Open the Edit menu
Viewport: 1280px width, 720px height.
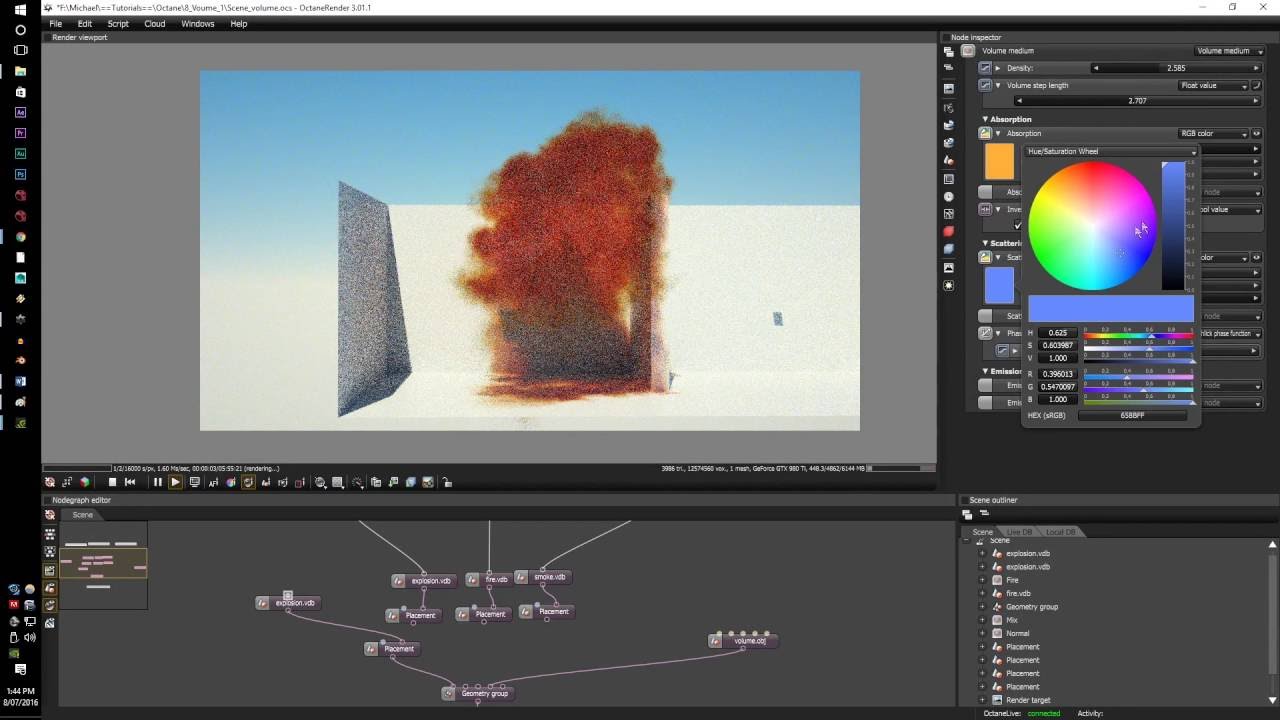click(x=85, y=24)
